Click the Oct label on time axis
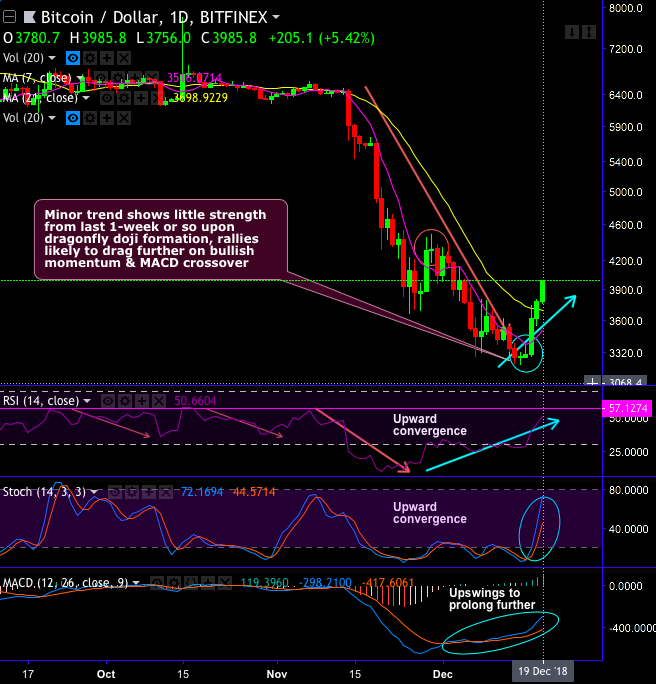Image resolution: width=656 pixels, height=684 pixels. (106, 674)
